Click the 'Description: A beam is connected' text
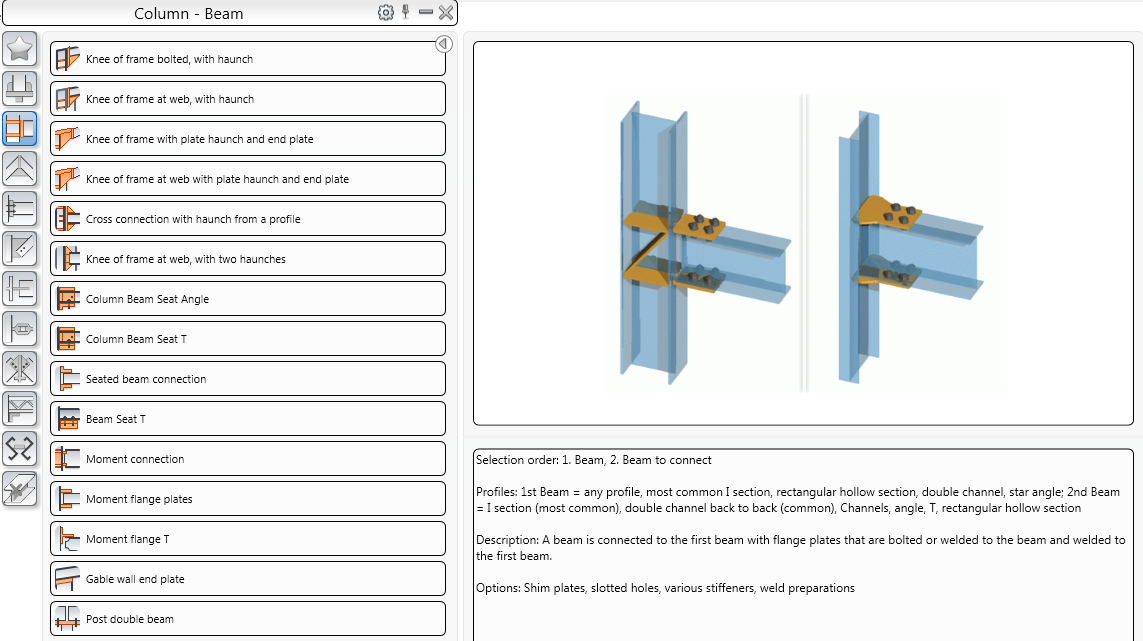 (x=800, y=548)
